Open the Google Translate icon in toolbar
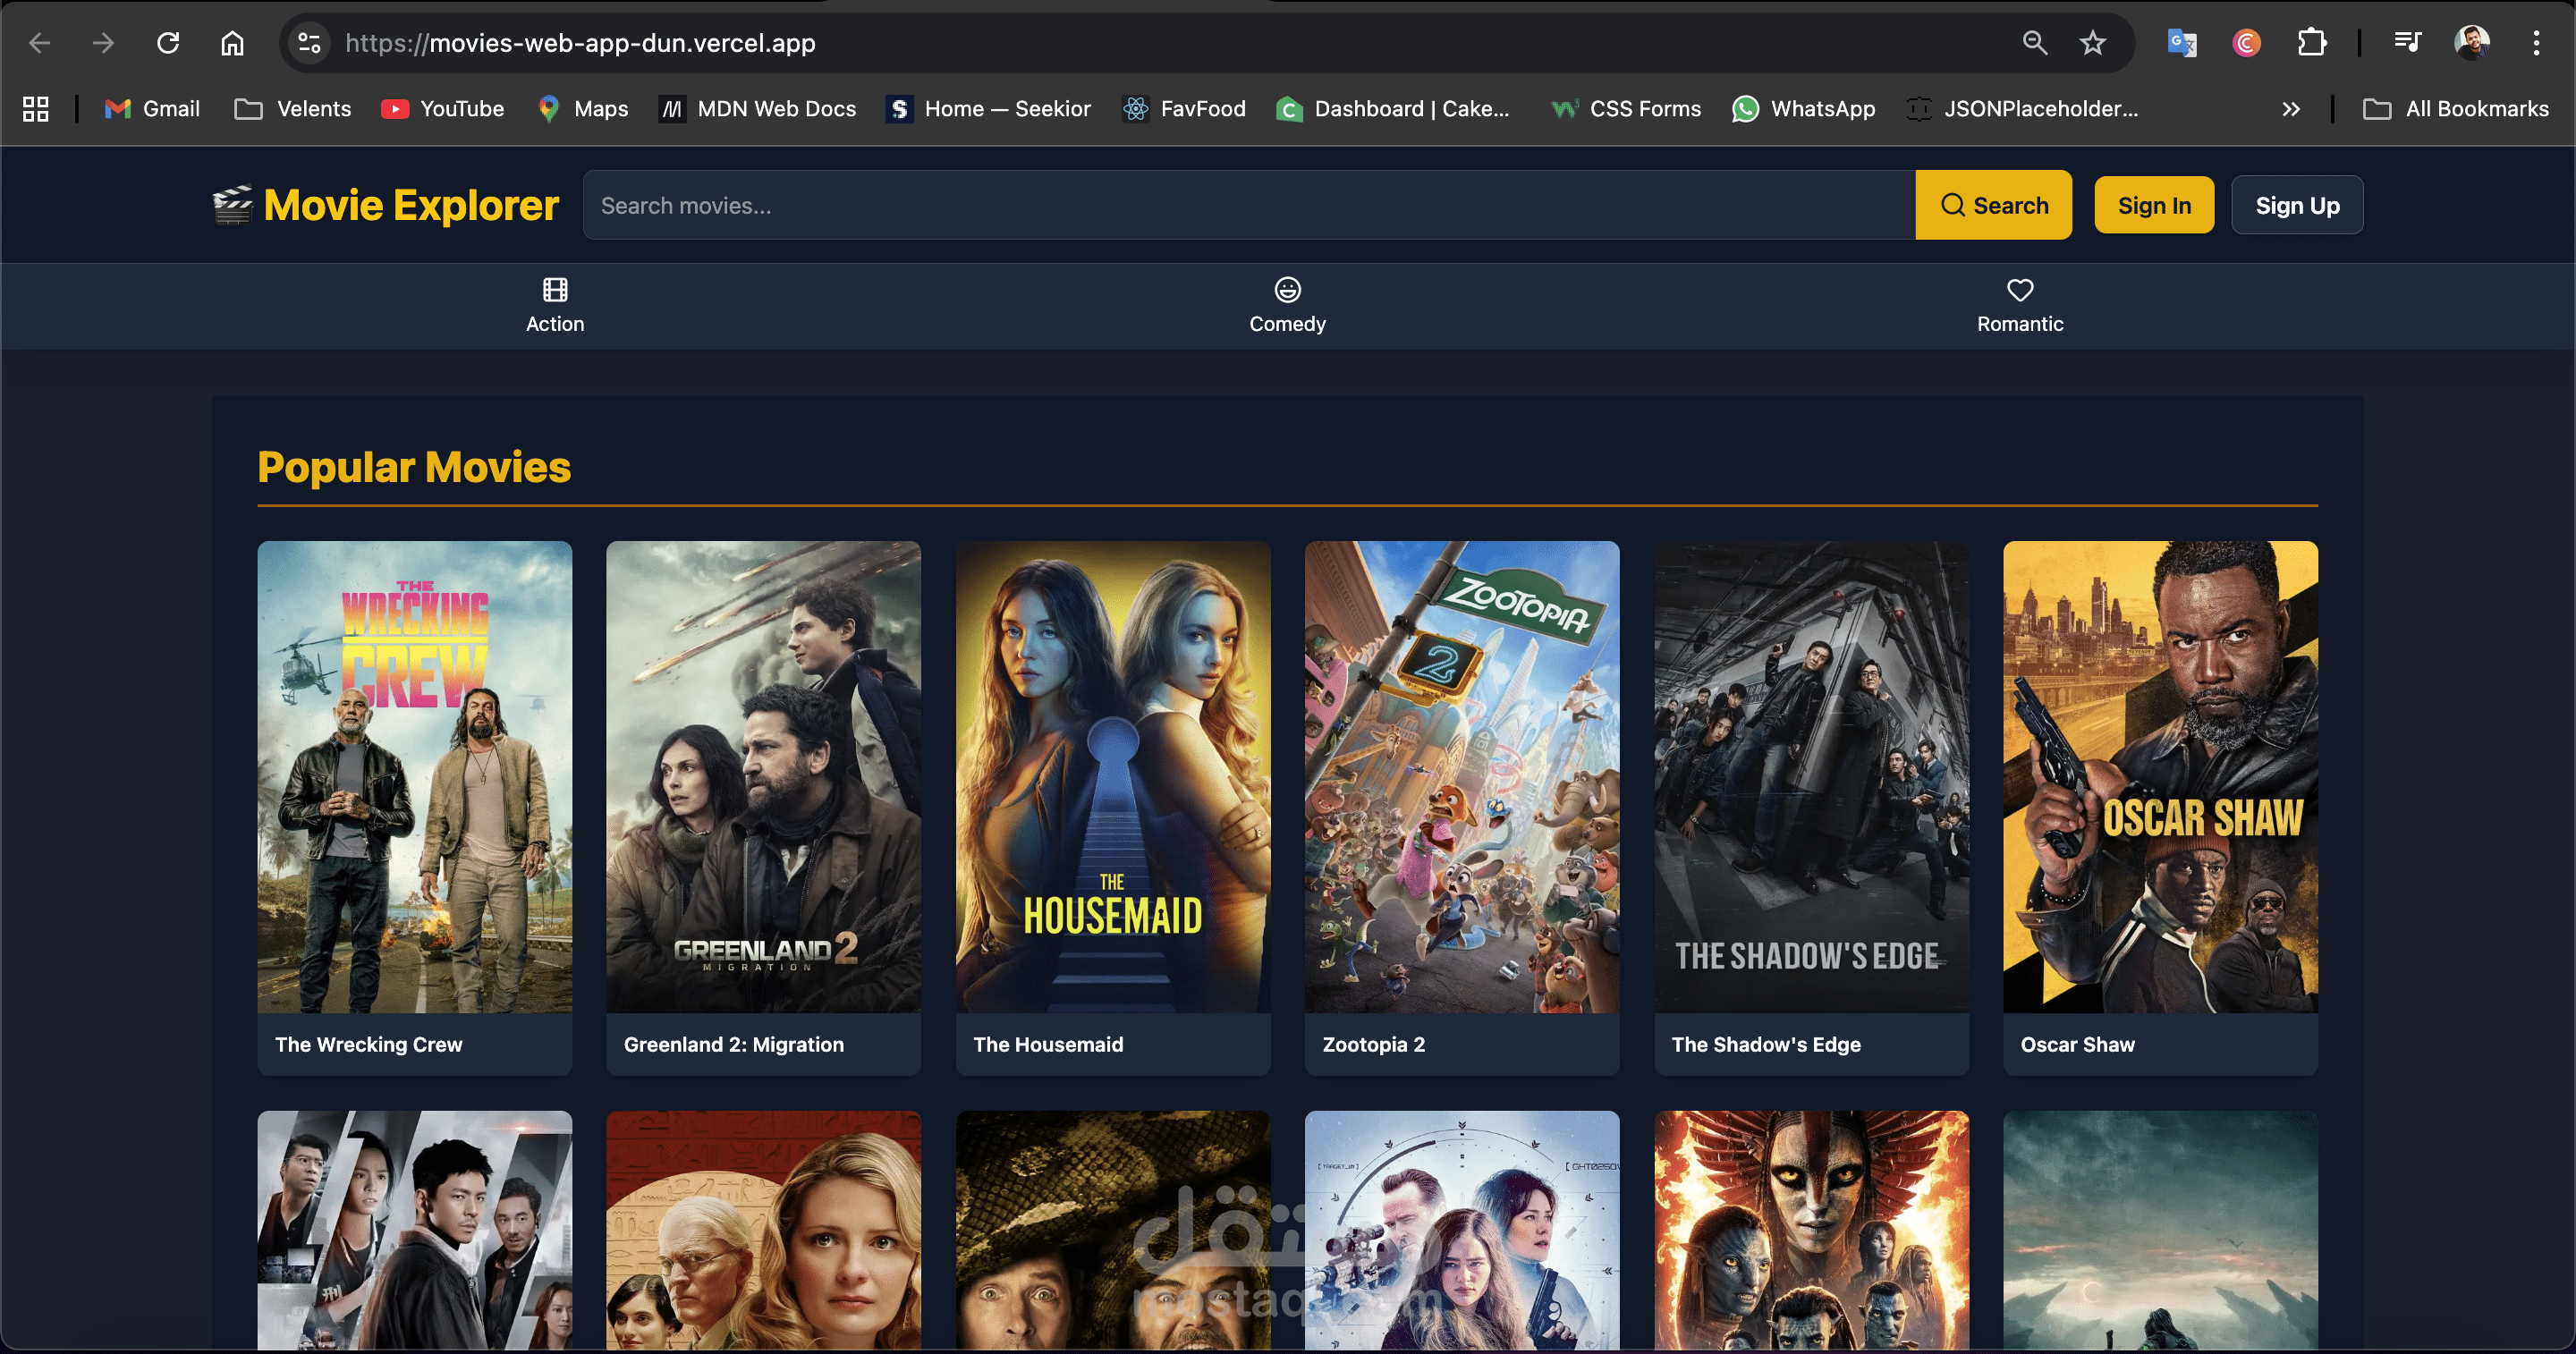2576x1354 pixels. (2181, 42)
